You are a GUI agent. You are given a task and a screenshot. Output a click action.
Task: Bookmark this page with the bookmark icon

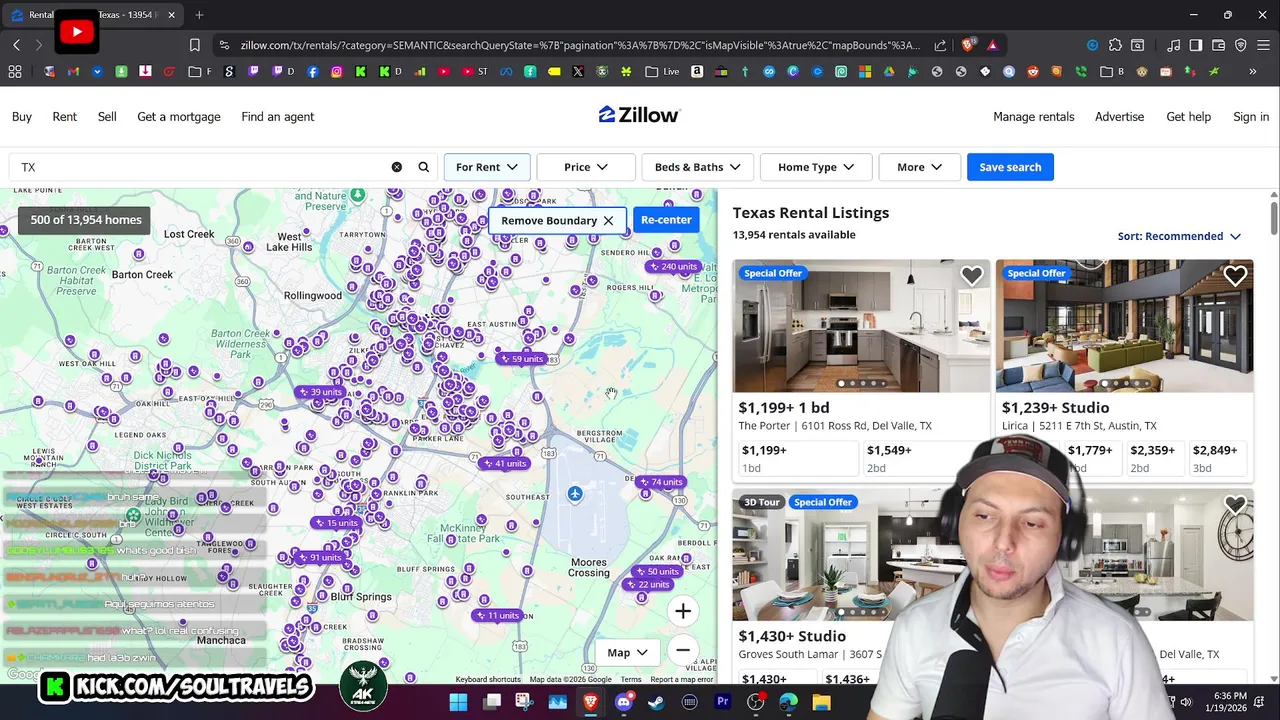[x=195, y=45]
